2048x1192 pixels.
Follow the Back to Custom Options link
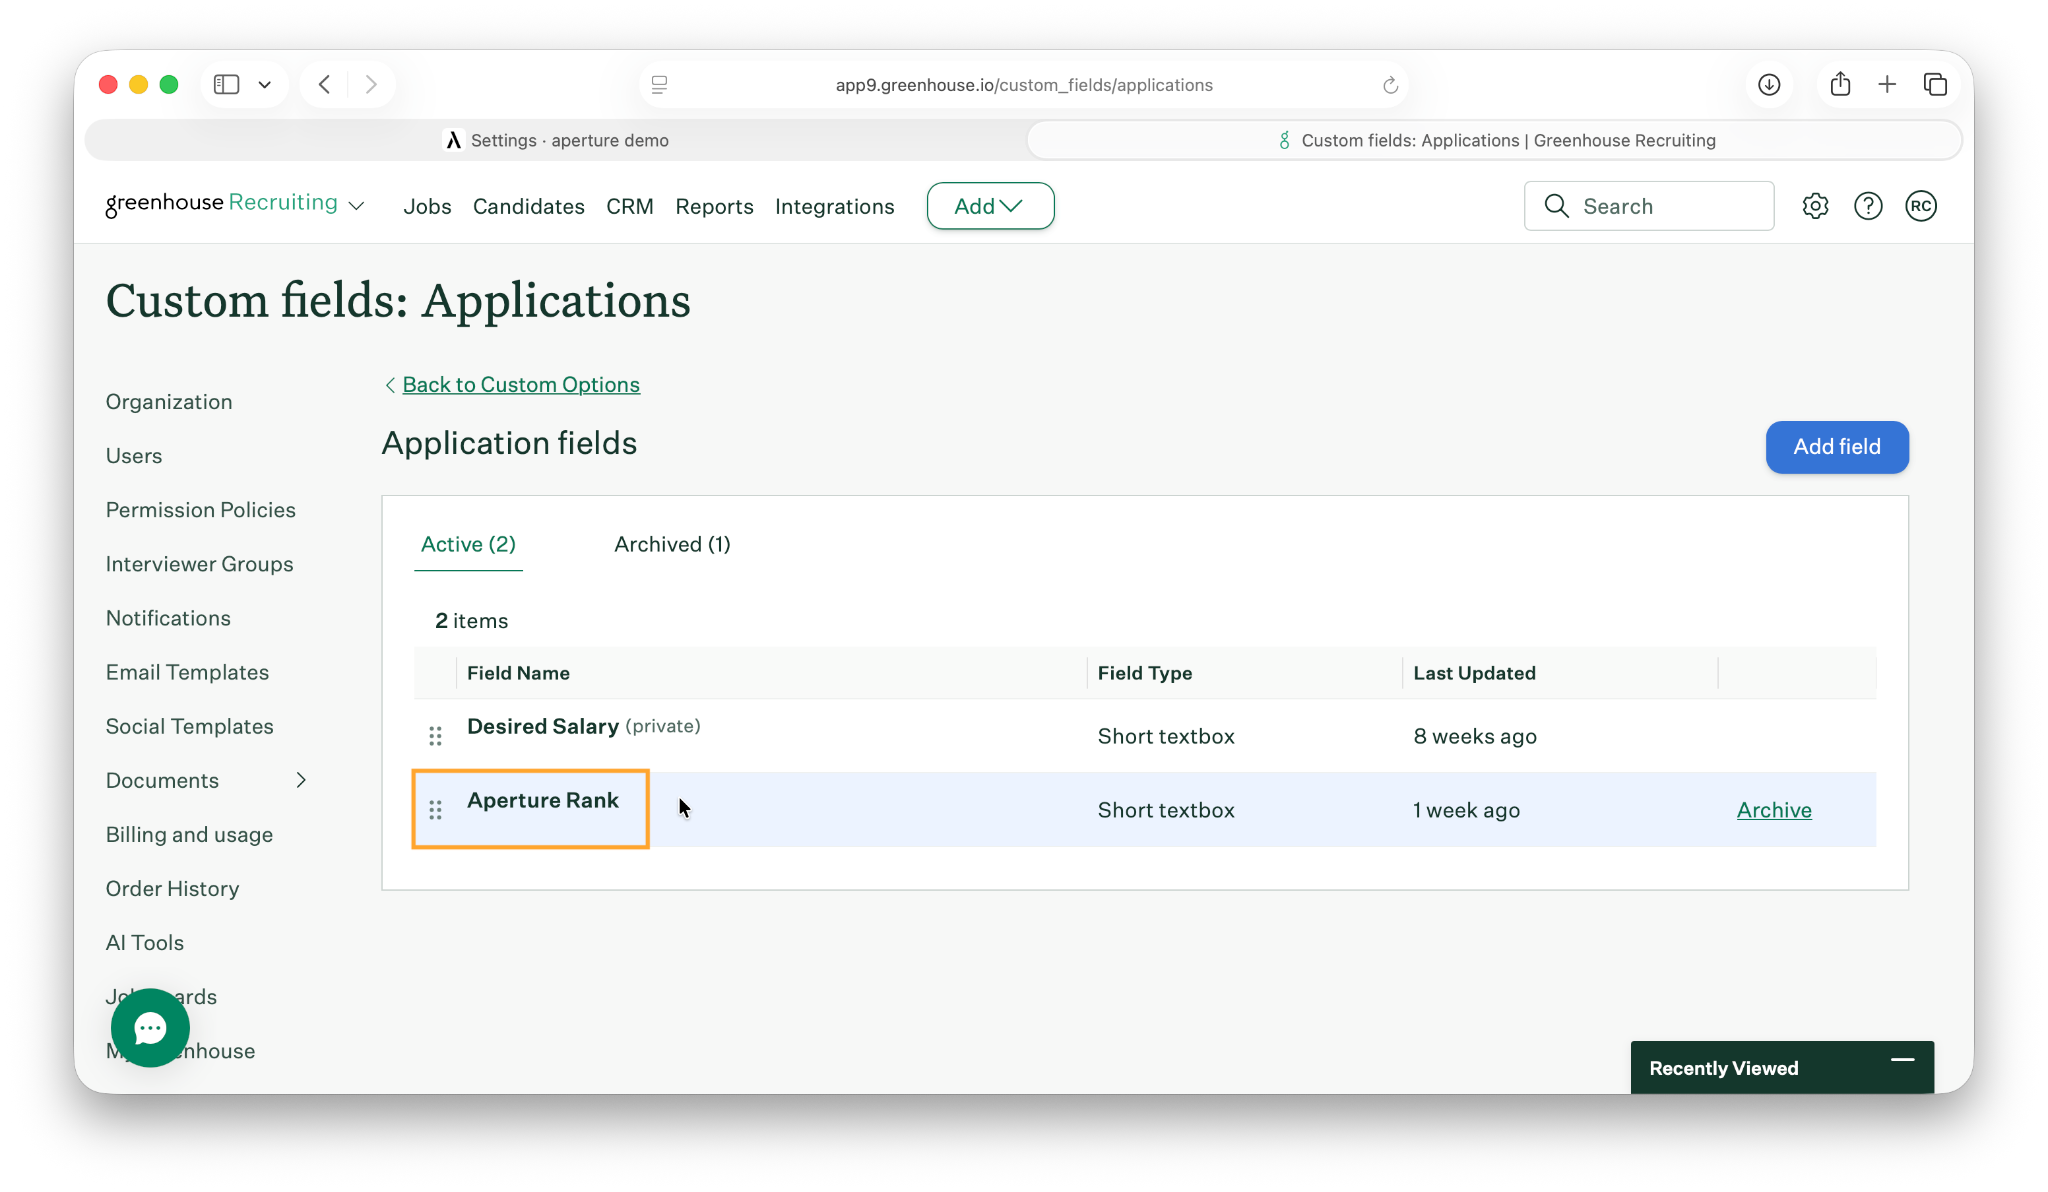tap(520, 385)
